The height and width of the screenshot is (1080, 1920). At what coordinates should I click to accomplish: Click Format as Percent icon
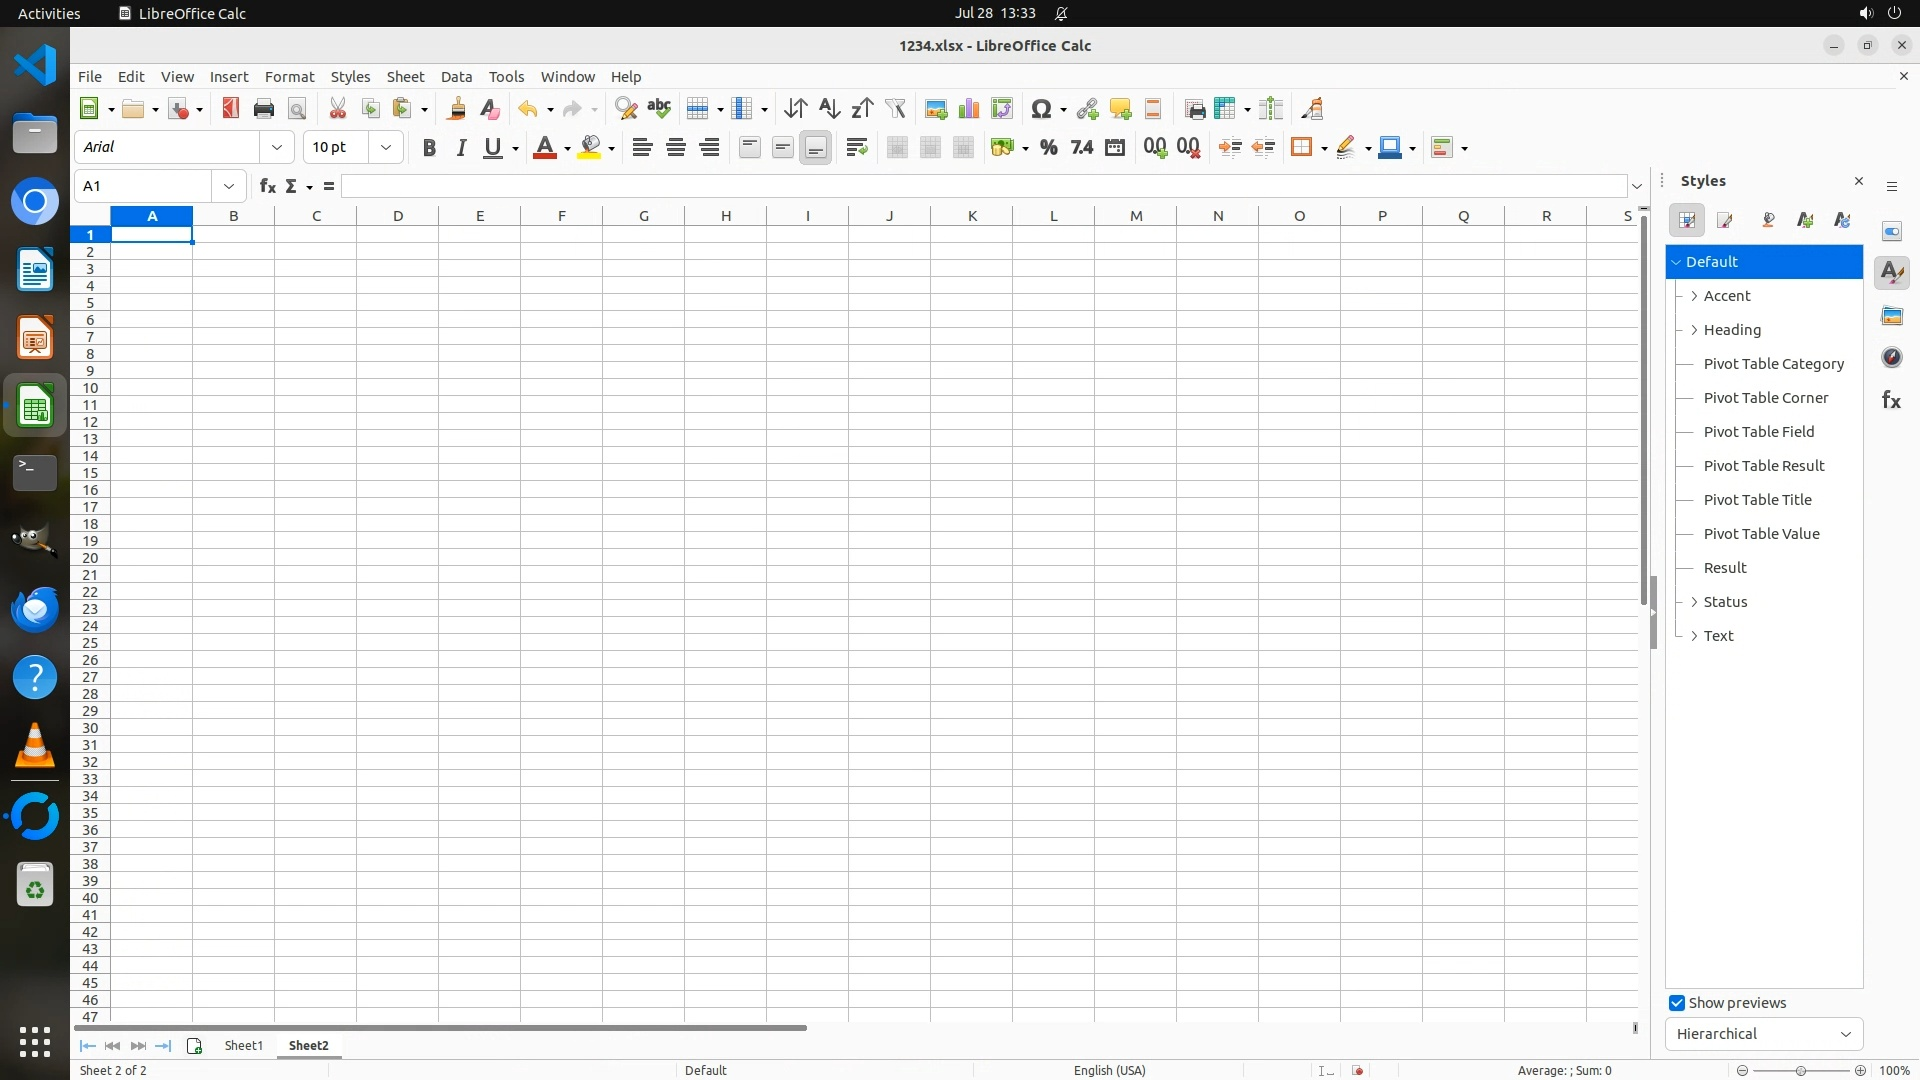point(1048,148)
